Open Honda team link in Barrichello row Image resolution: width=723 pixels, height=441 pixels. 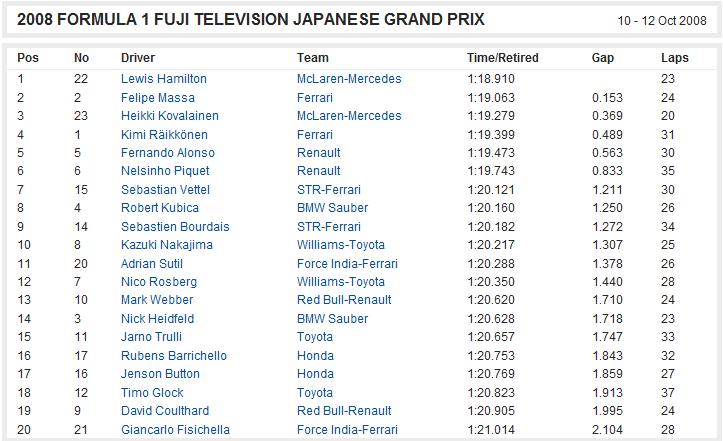click(315, 356)
